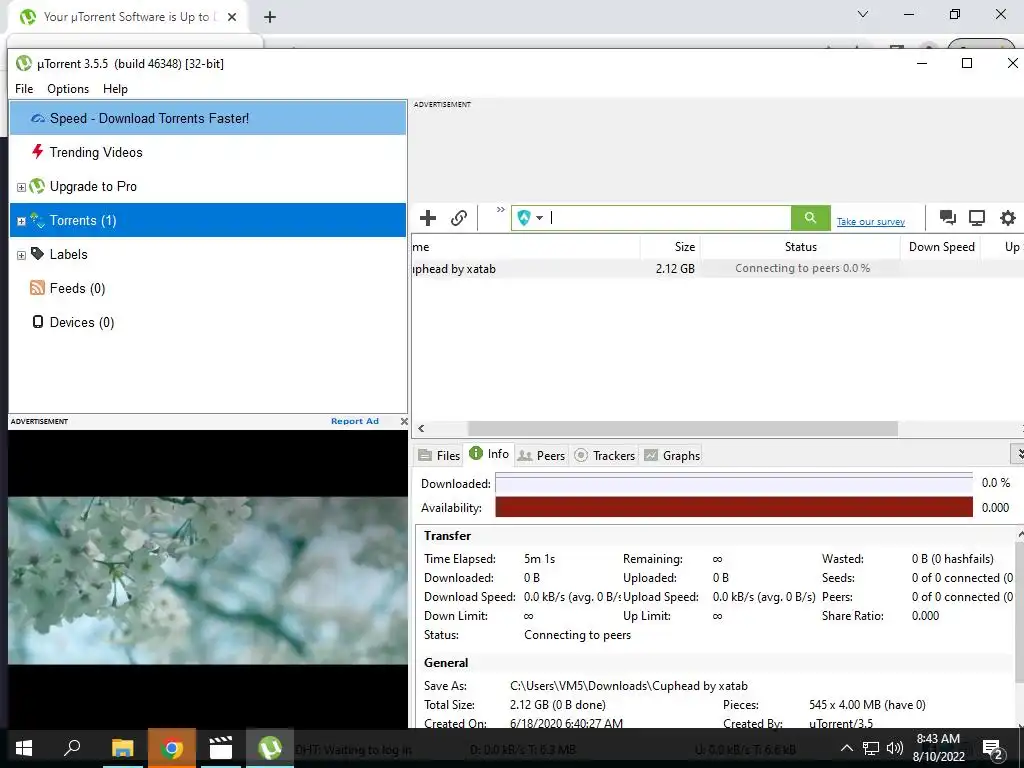Click the Devices phone icon

pyautogui.click(x=38, y=321)
